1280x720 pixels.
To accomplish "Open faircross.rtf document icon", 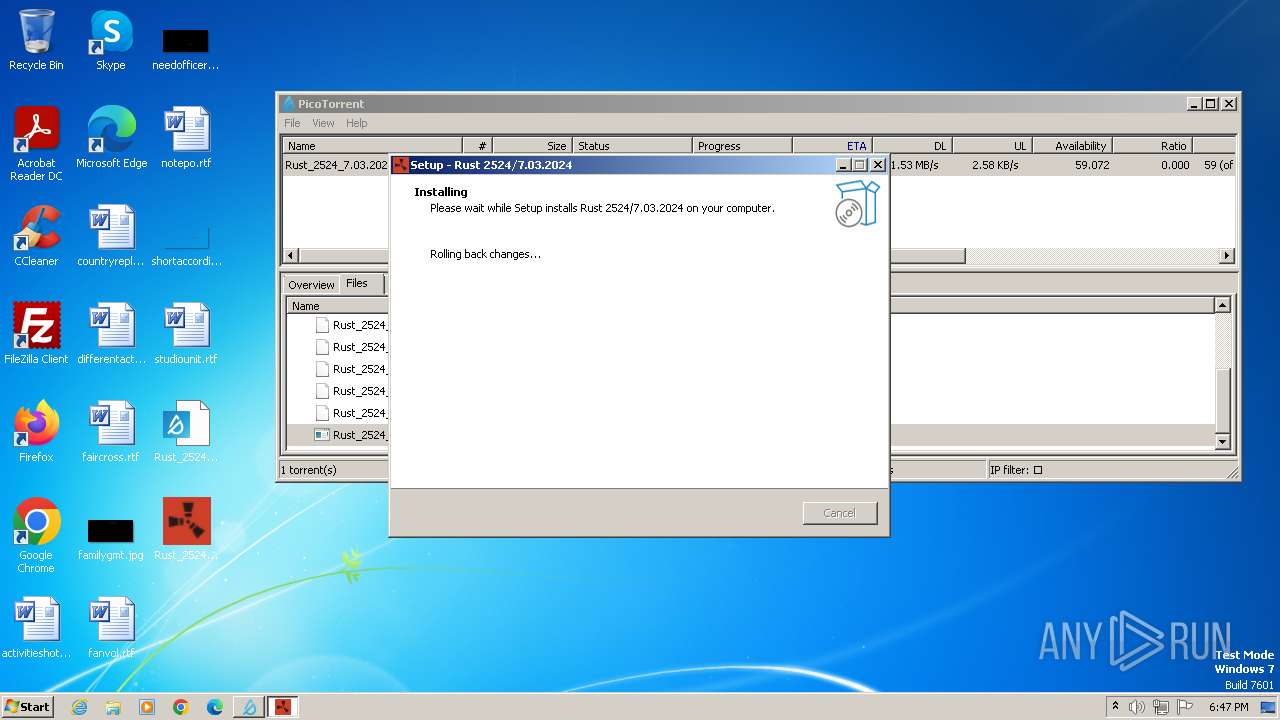I will (x=111, y=432).
